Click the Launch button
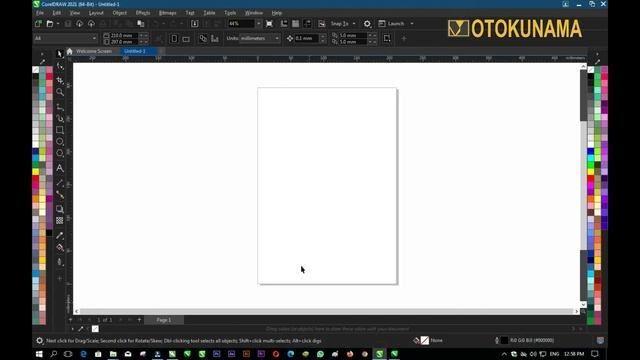 (x=392, y=24)
